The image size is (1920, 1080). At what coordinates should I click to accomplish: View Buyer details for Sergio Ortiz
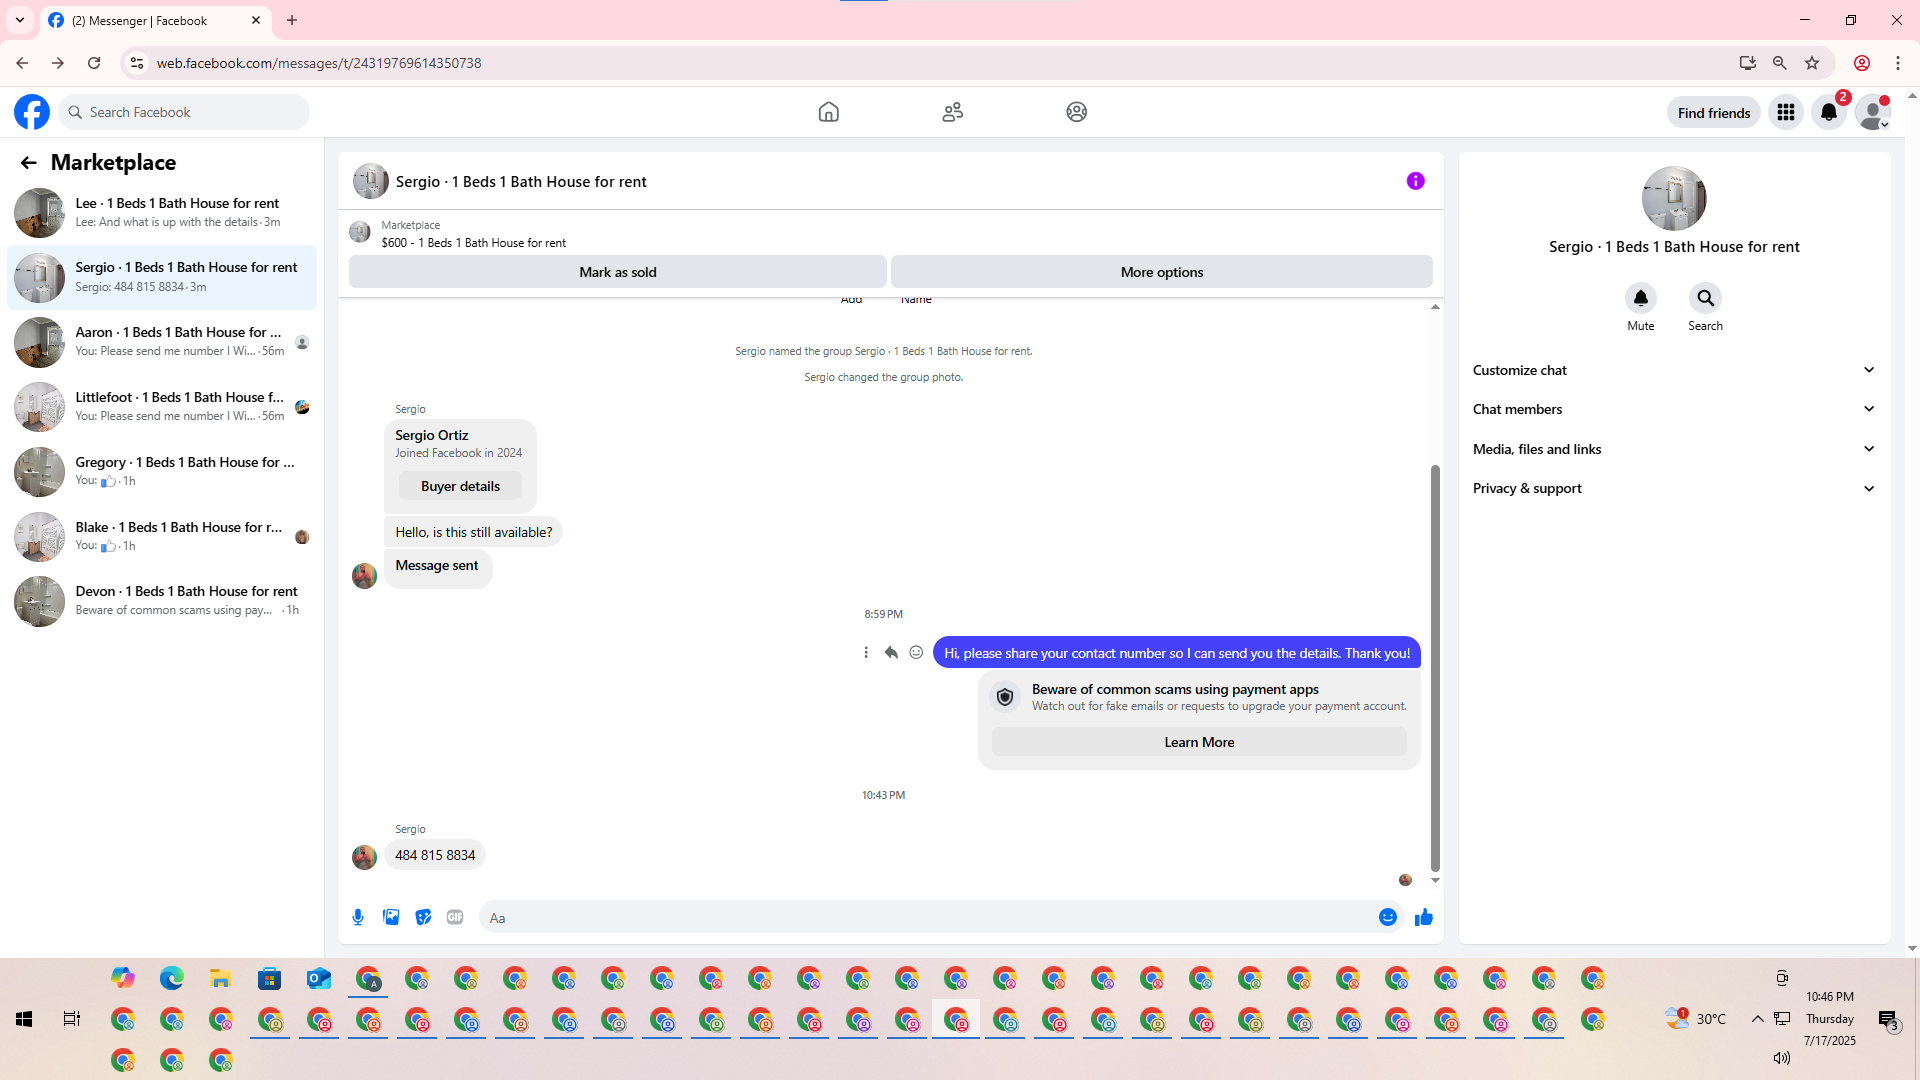460,486
